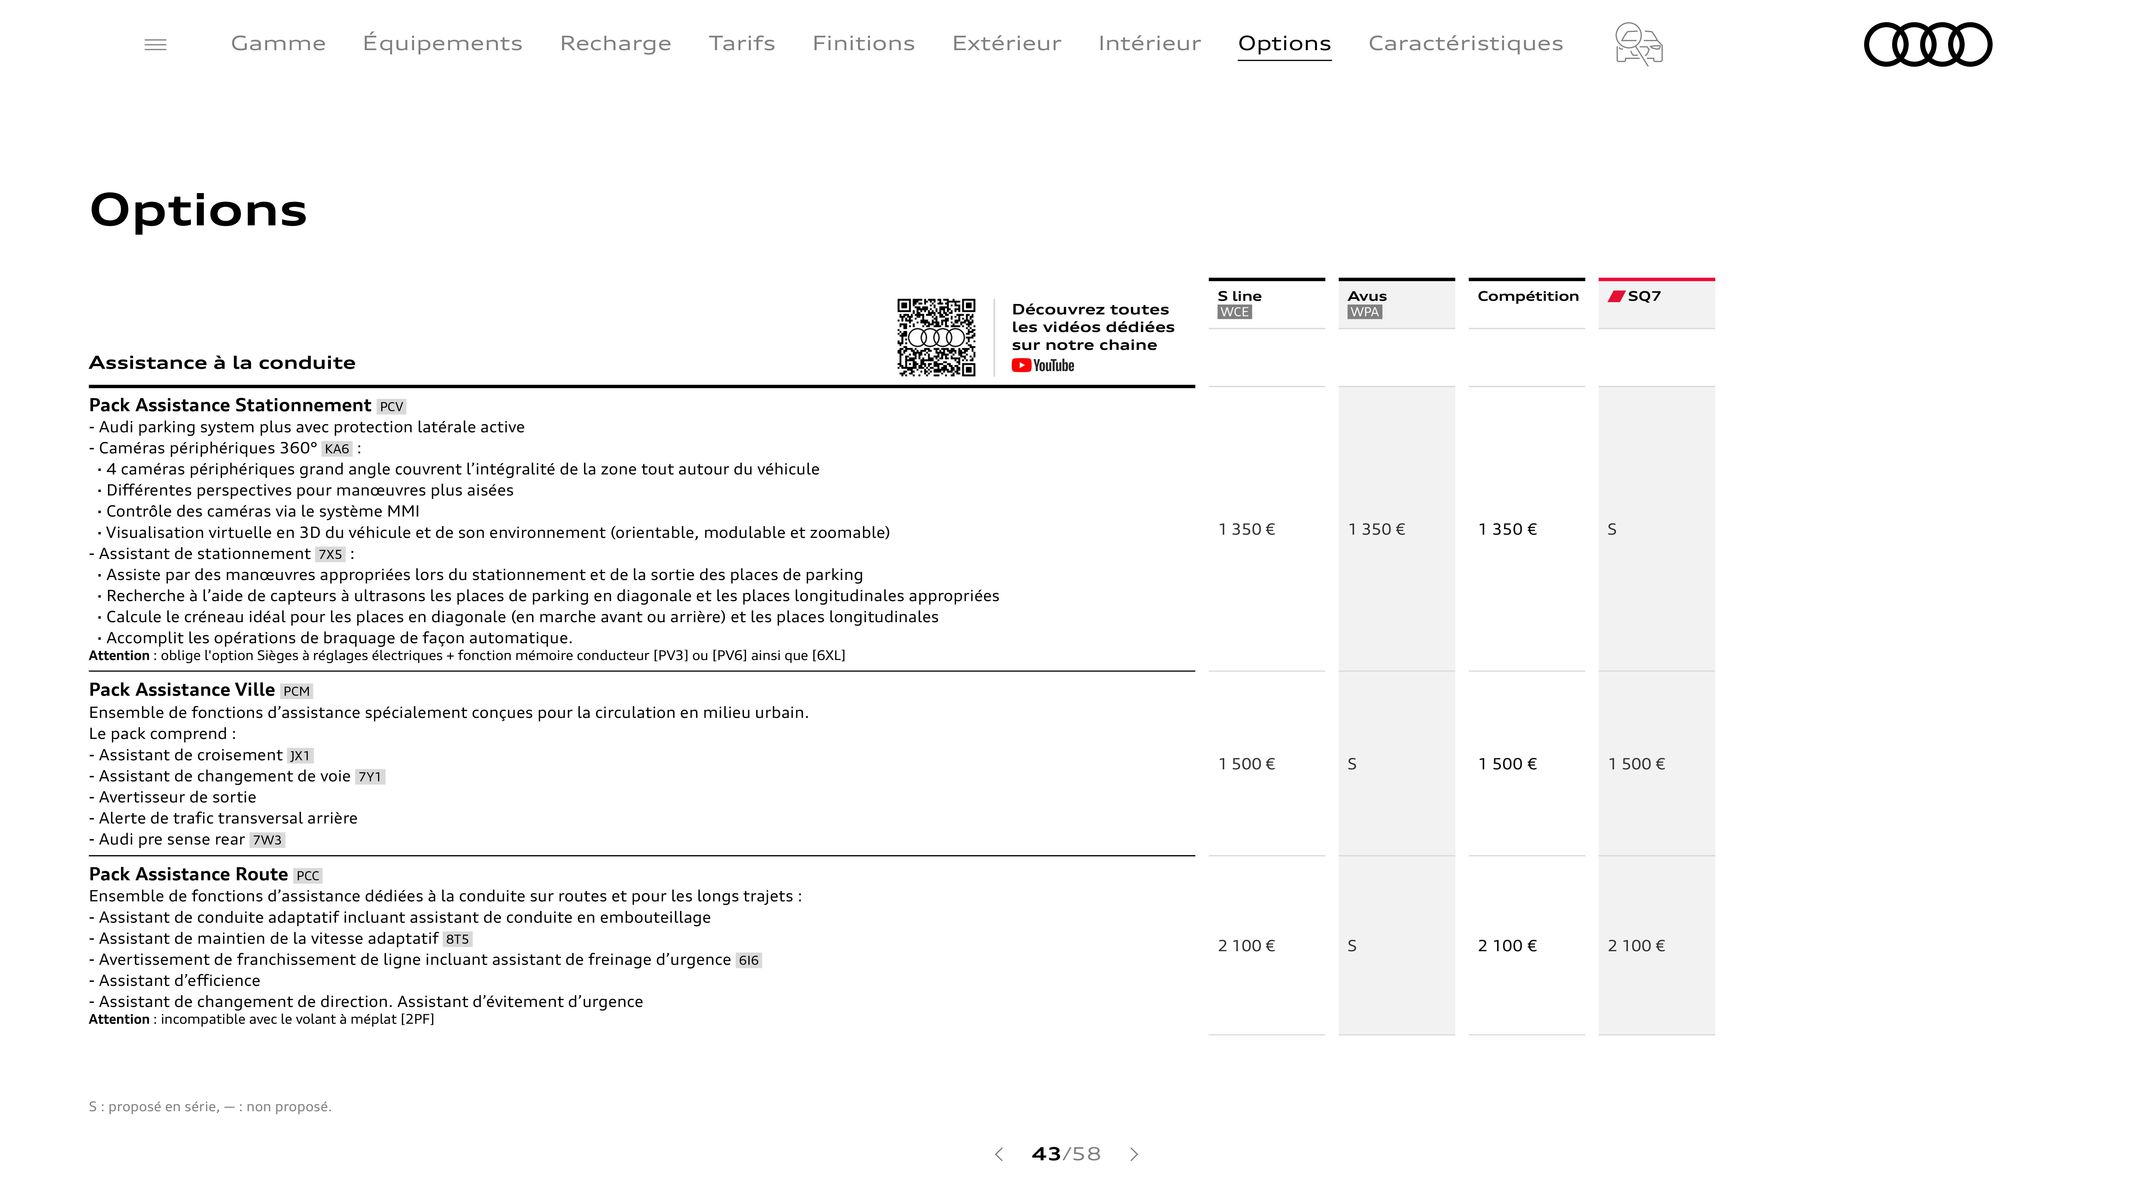The height and width of the screenshot is (1200, 2133).
Task: Click the PCC code badge
Action: click(x=308, y=876)
